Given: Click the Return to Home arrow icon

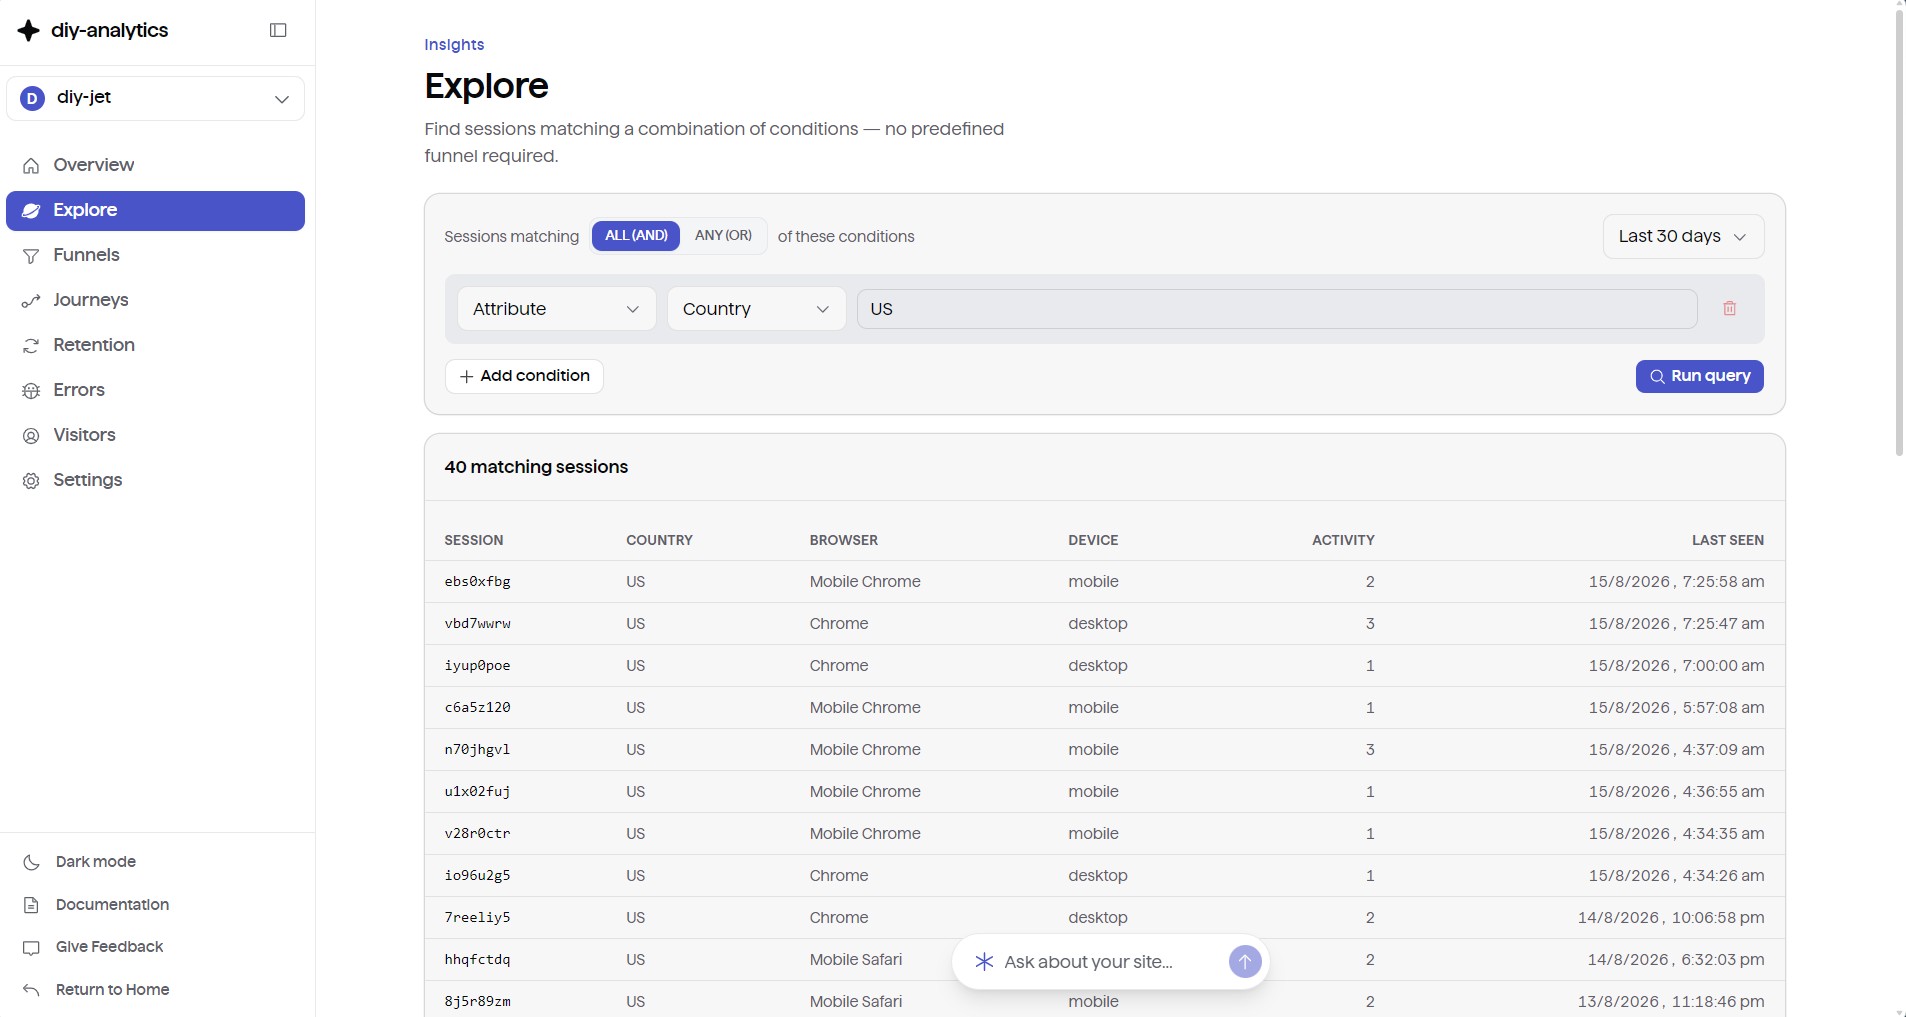Looking at the screenshot, I should point(31,990).
